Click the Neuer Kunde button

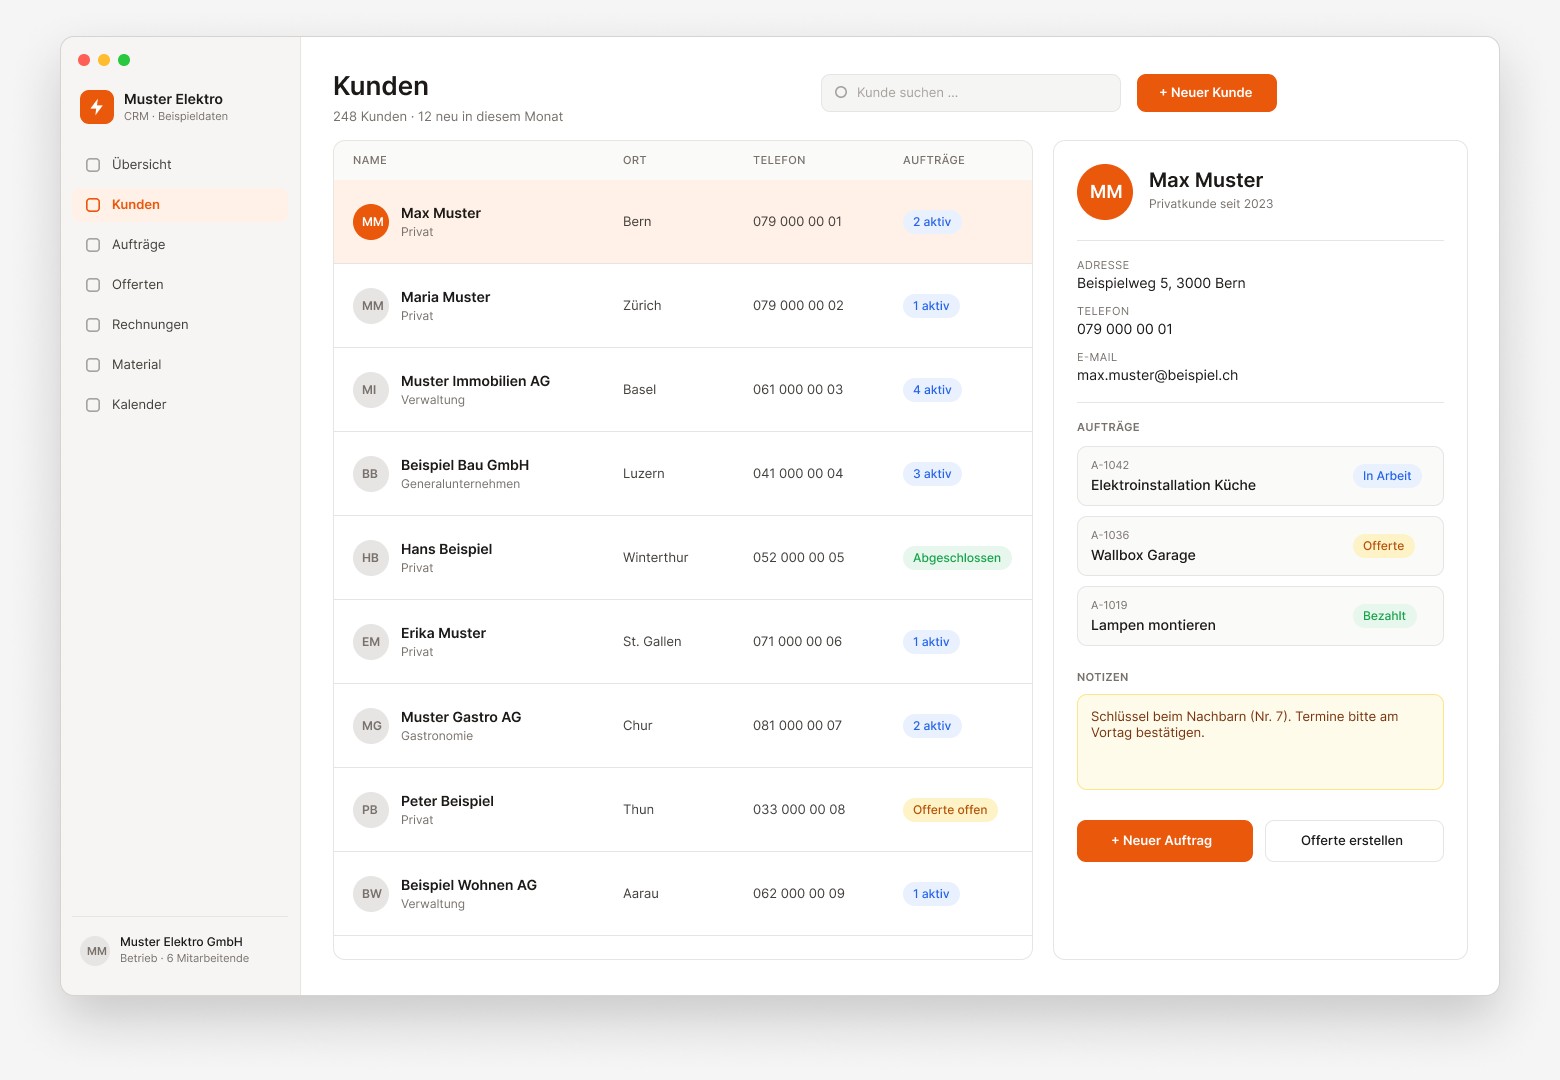[1206, 93]
